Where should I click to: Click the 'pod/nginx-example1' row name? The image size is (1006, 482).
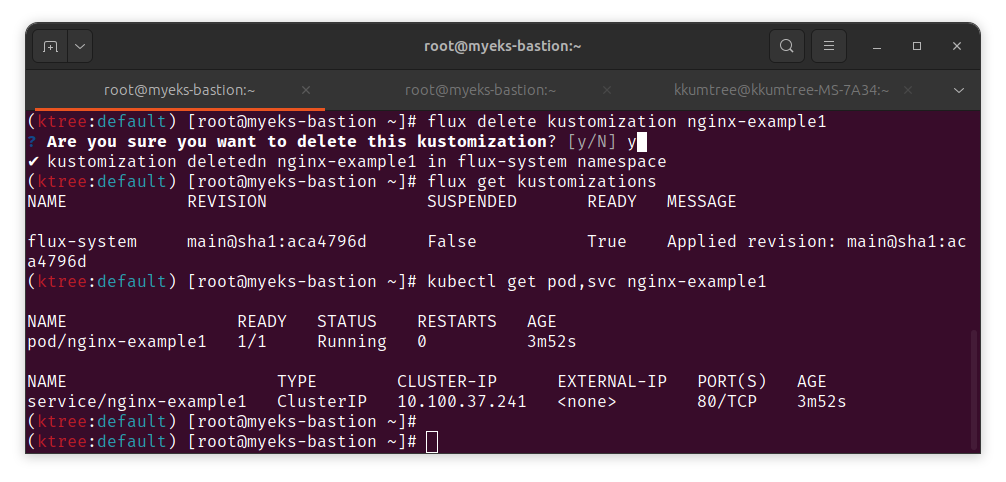[117, 341]
